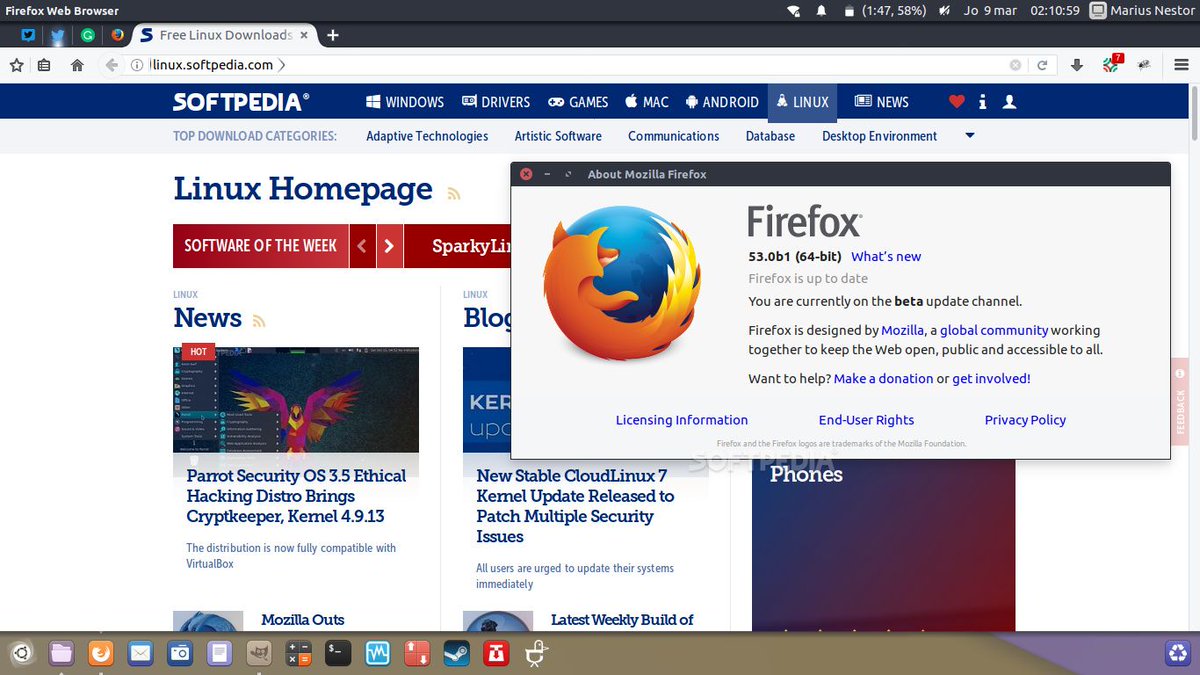Click the user account icon in Softpedia header
The width and height of the screenshot is (1200, 675).
coord(1009,102)
